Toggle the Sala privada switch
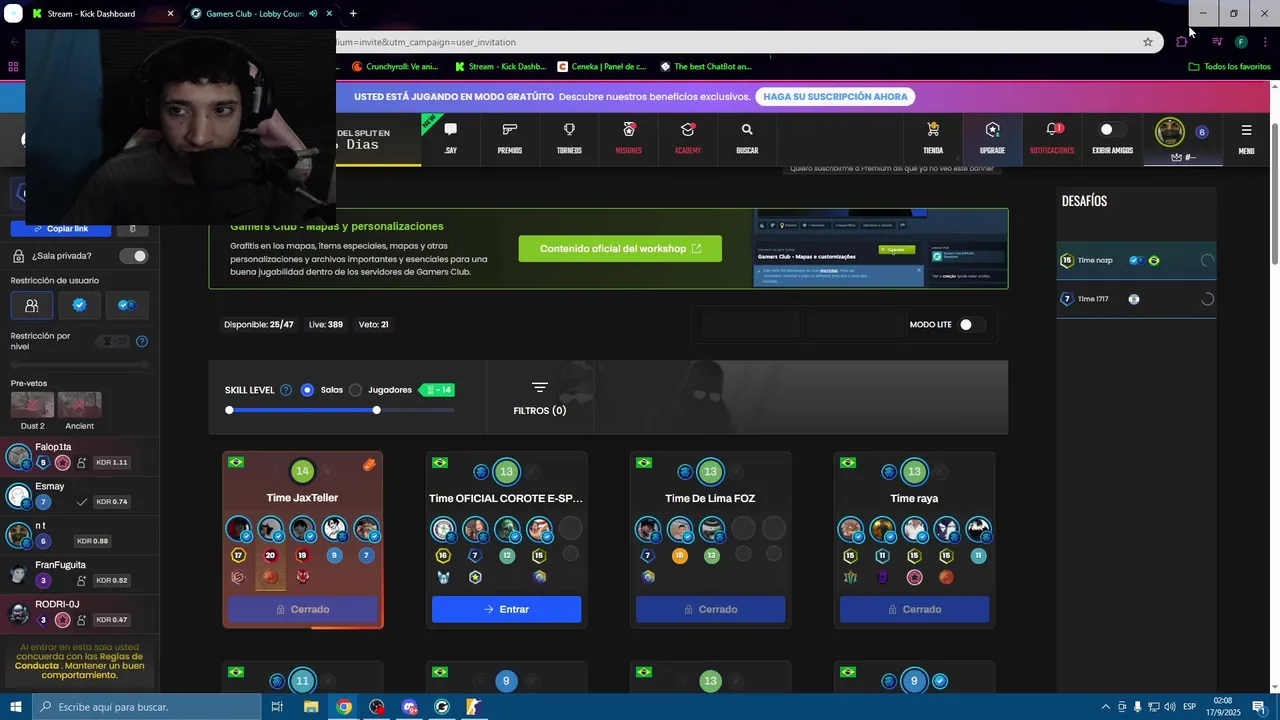The image size is (1280, 720). click(x=134, y=256)
